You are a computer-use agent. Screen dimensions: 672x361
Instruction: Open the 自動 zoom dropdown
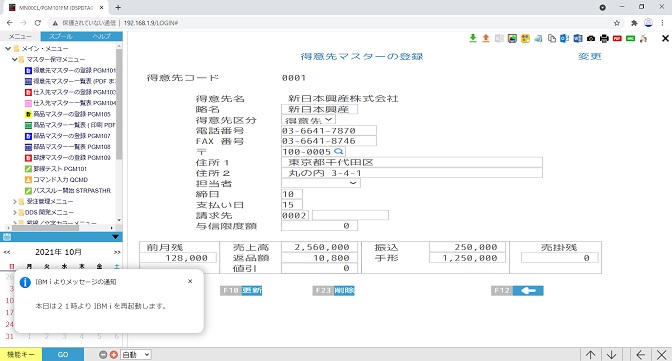coord(136,355)
